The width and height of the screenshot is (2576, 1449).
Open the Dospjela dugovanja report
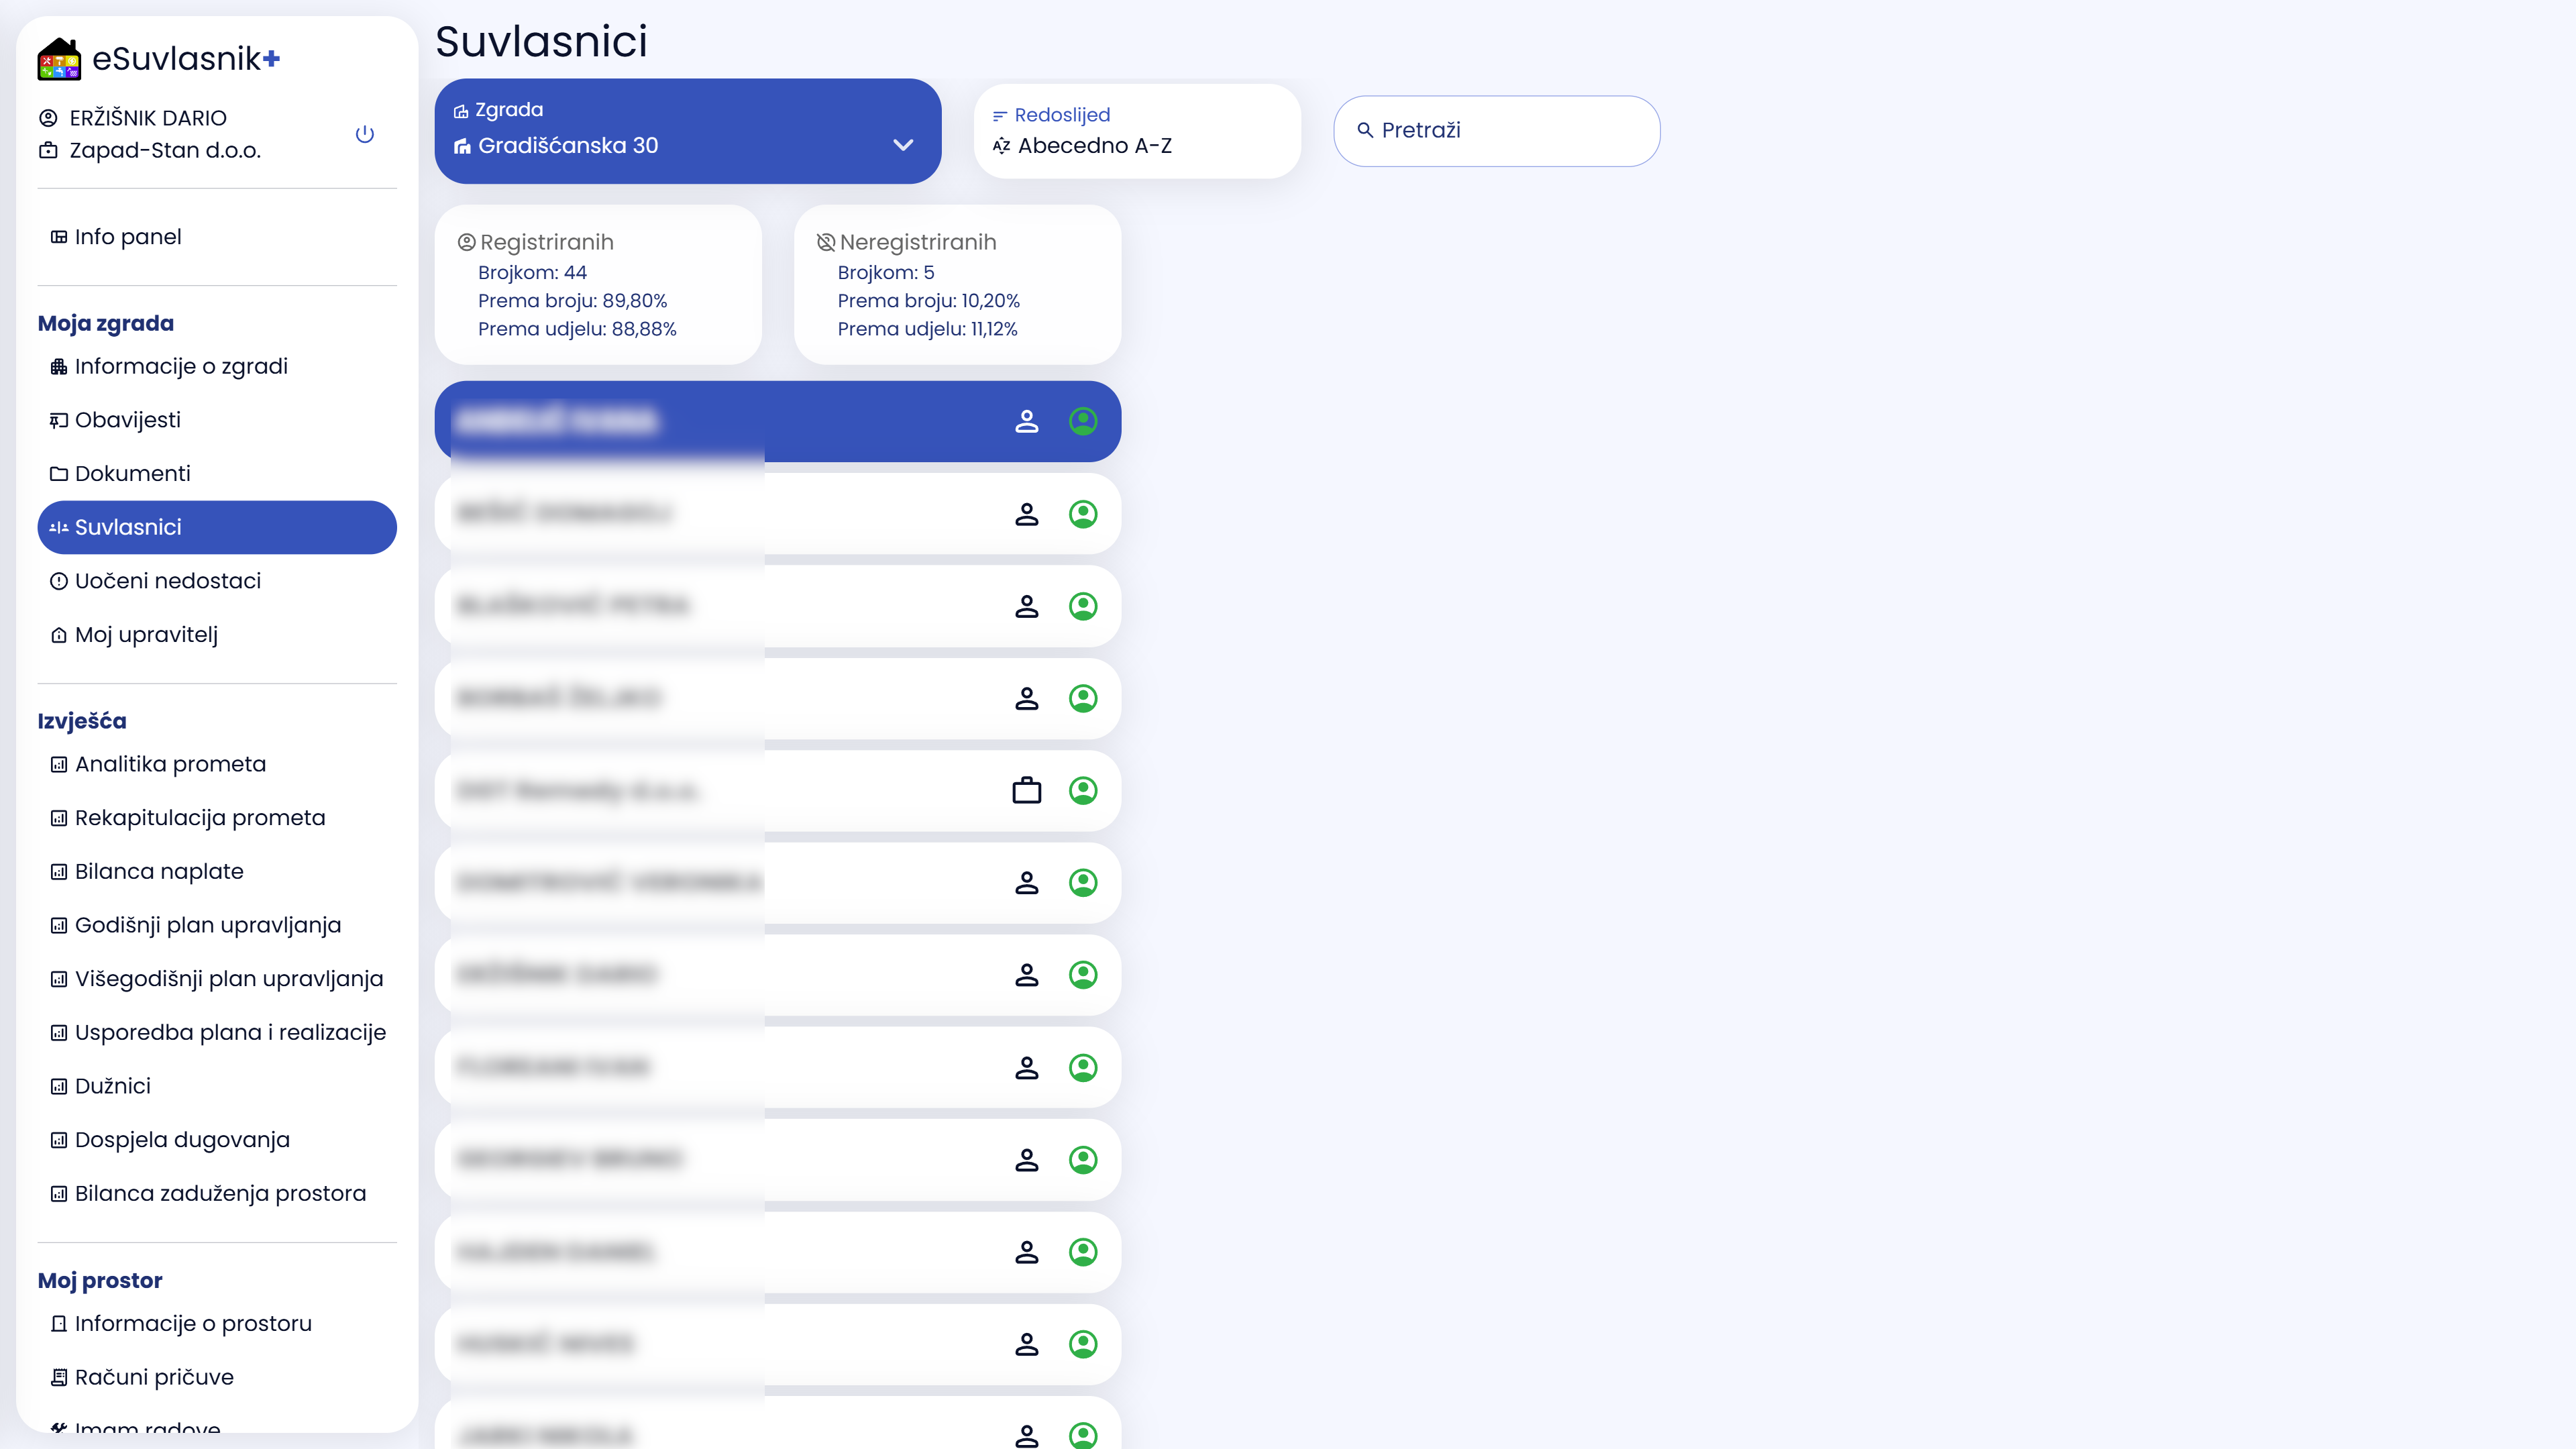(217, 1140)
